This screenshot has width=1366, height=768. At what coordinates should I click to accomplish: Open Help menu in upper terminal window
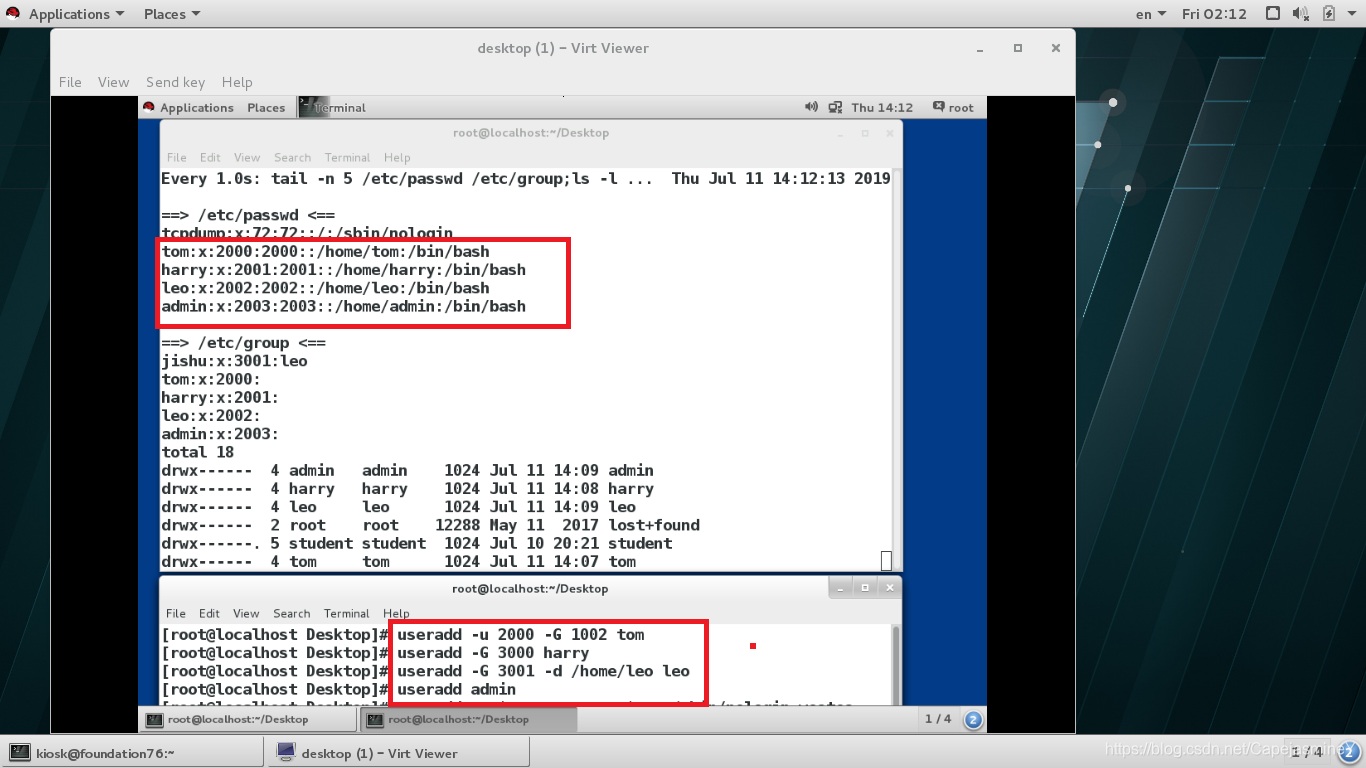397,157
